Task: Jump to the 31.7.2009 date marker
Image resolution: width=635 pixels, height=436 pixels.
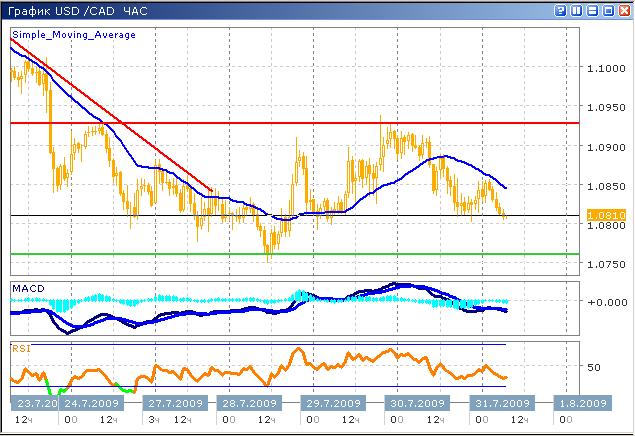Action: coord(497,403)
